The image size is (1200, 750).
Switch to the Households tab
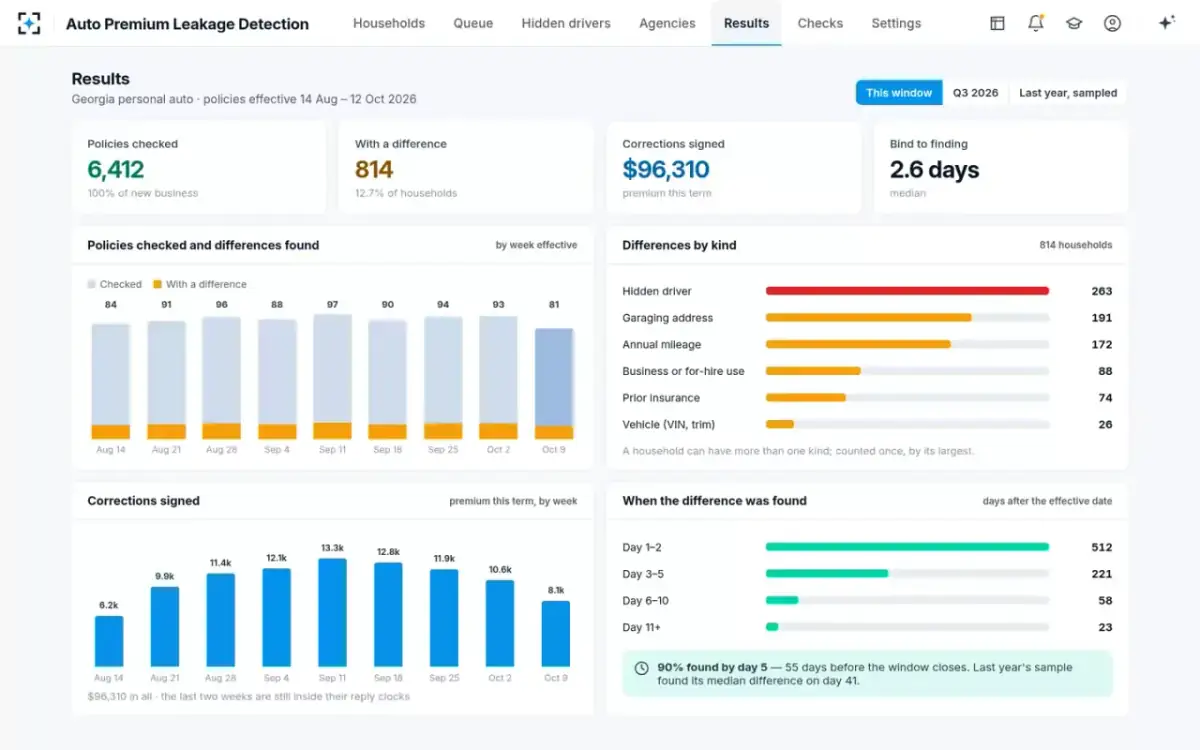389,23
